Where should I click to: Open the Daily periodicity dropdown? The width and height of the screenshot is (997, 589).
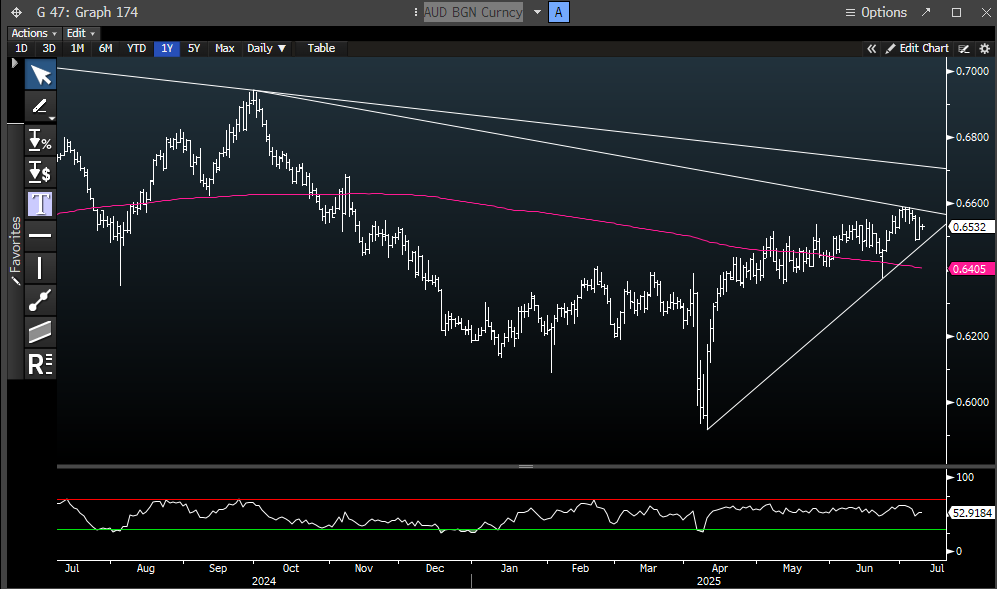click(x=266, y=48)
